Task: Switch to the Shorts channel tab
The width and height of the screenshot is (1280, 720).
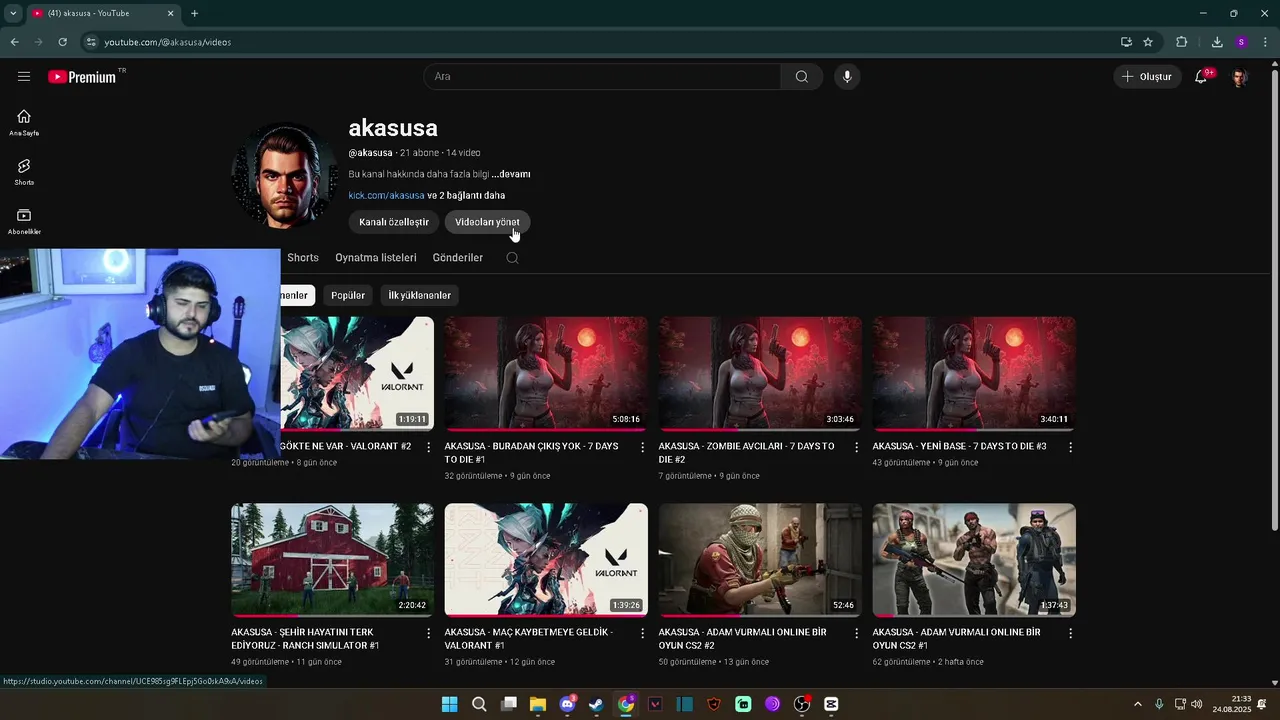Action: 303,258
